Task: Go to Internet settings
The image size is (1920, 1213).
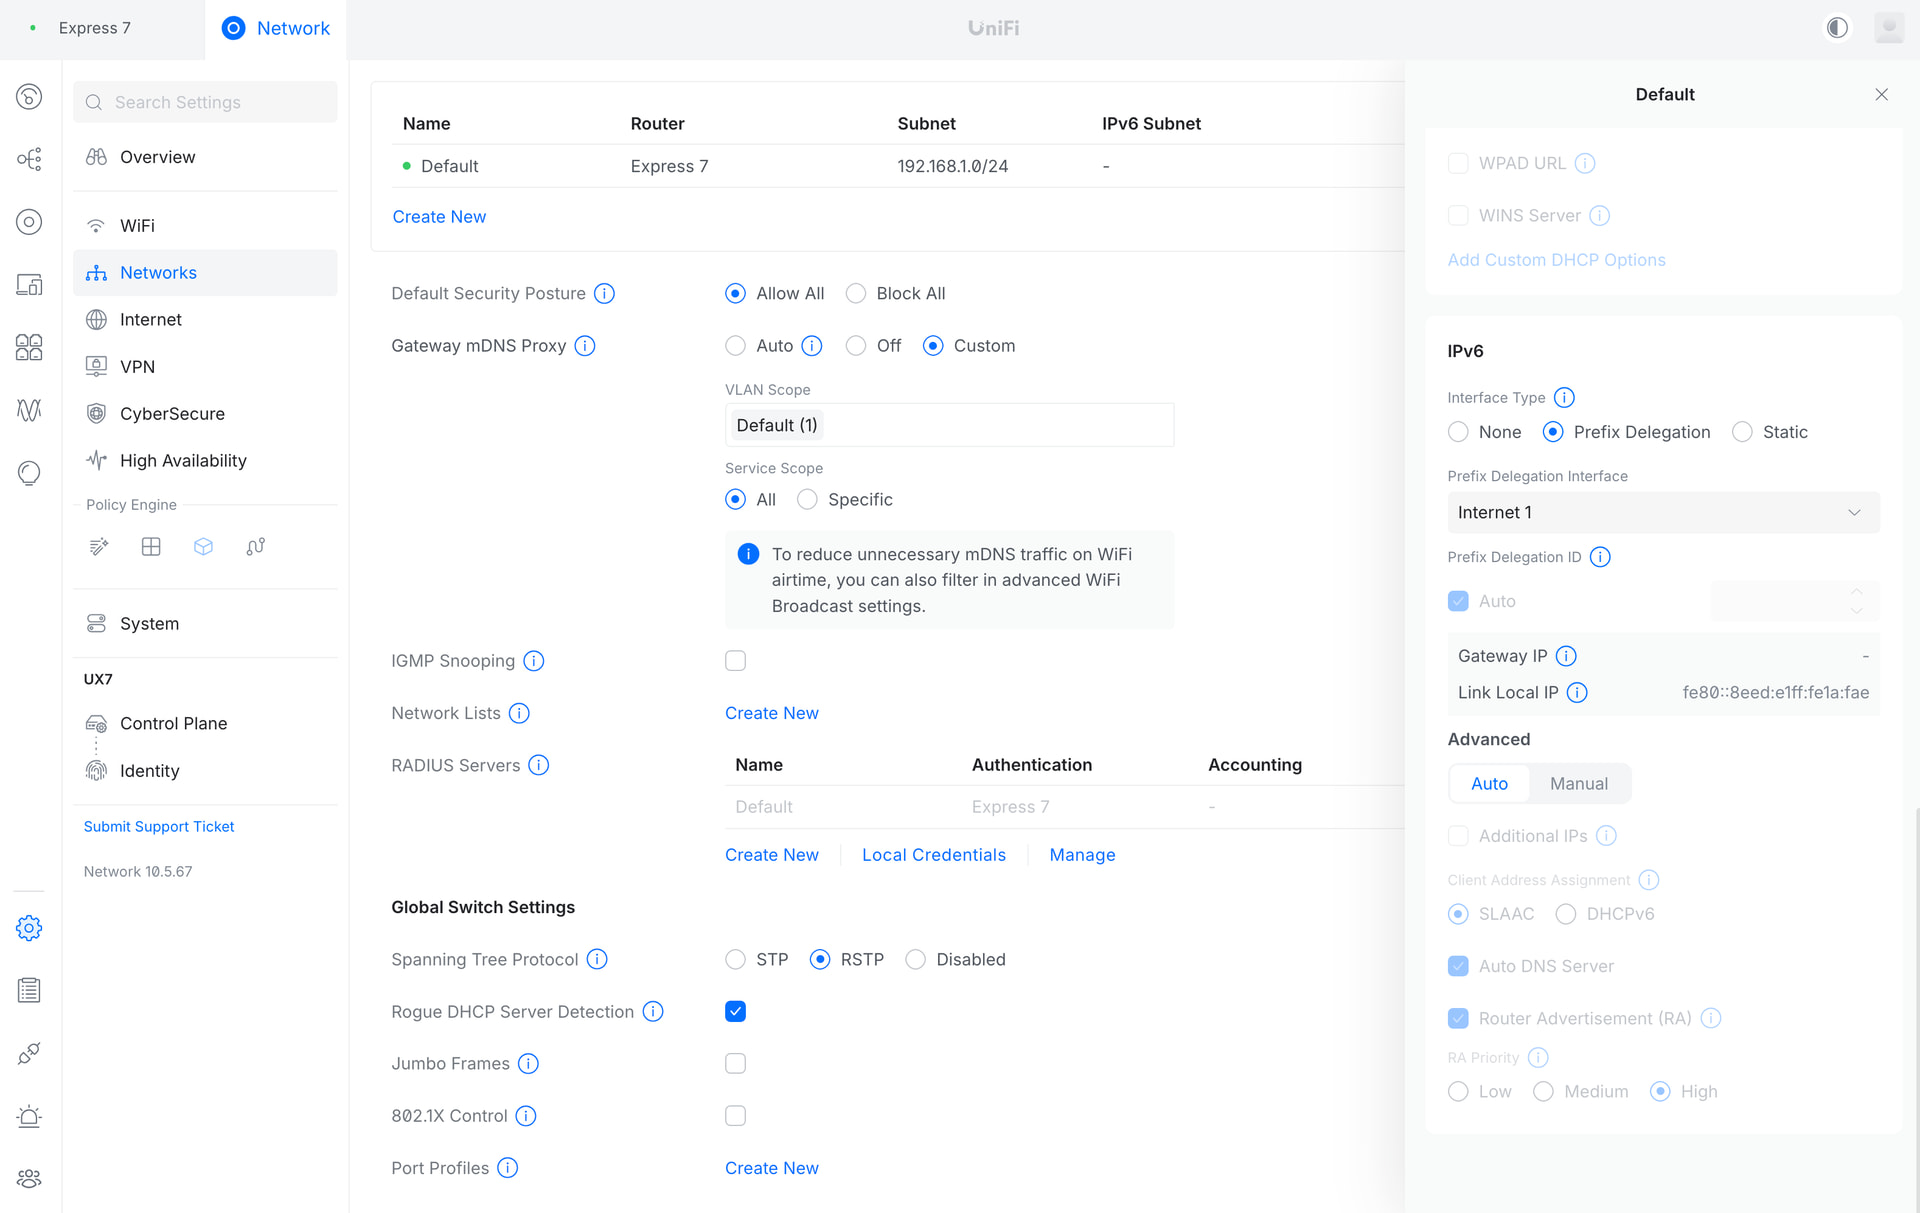Action: pos(205,320)
